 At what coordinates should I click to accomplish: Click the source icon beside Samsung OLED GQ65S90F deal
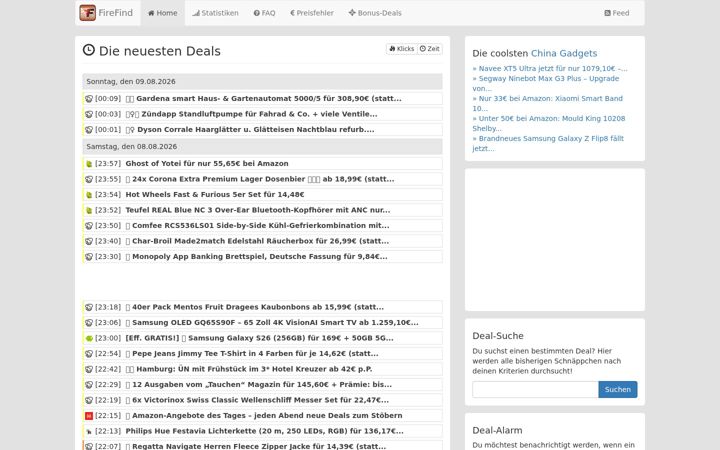(89, 323)
